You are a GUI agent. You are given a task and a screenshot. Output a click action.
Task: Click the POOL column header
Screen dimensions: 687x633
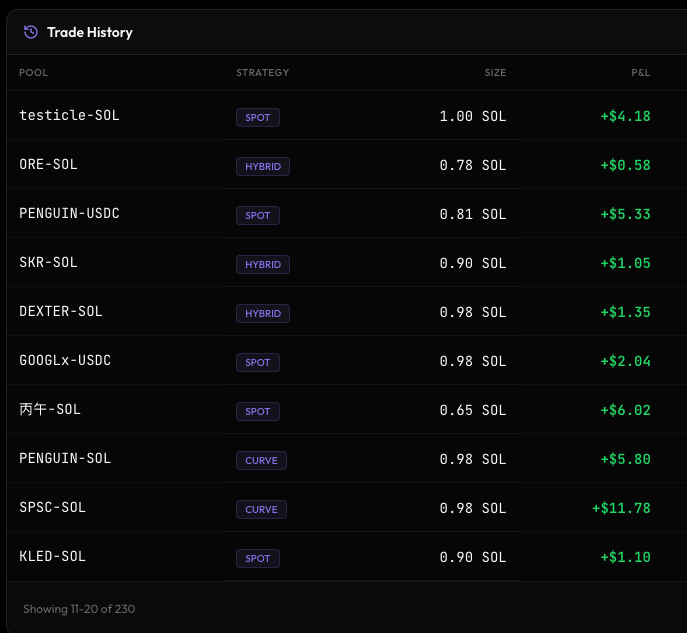(33, 73)
